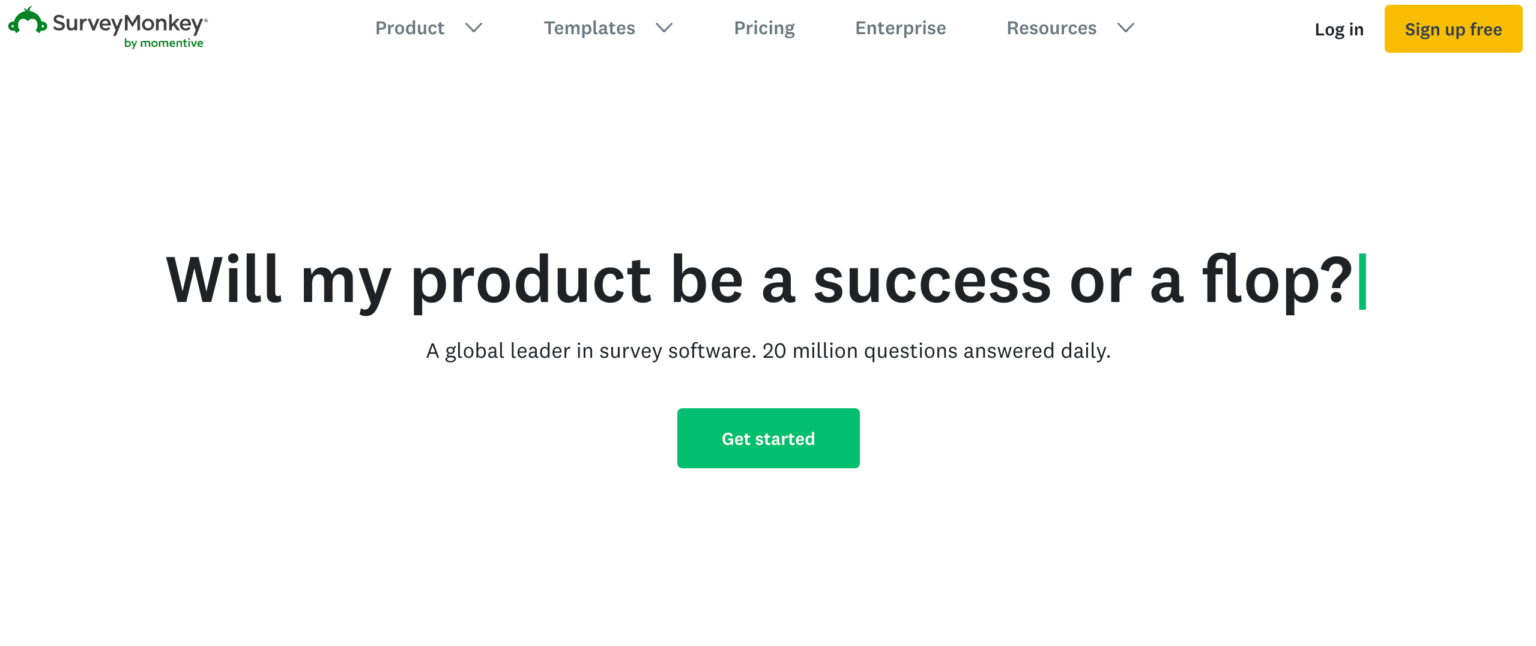Open the Templates navigation menu

pos(589,28)
